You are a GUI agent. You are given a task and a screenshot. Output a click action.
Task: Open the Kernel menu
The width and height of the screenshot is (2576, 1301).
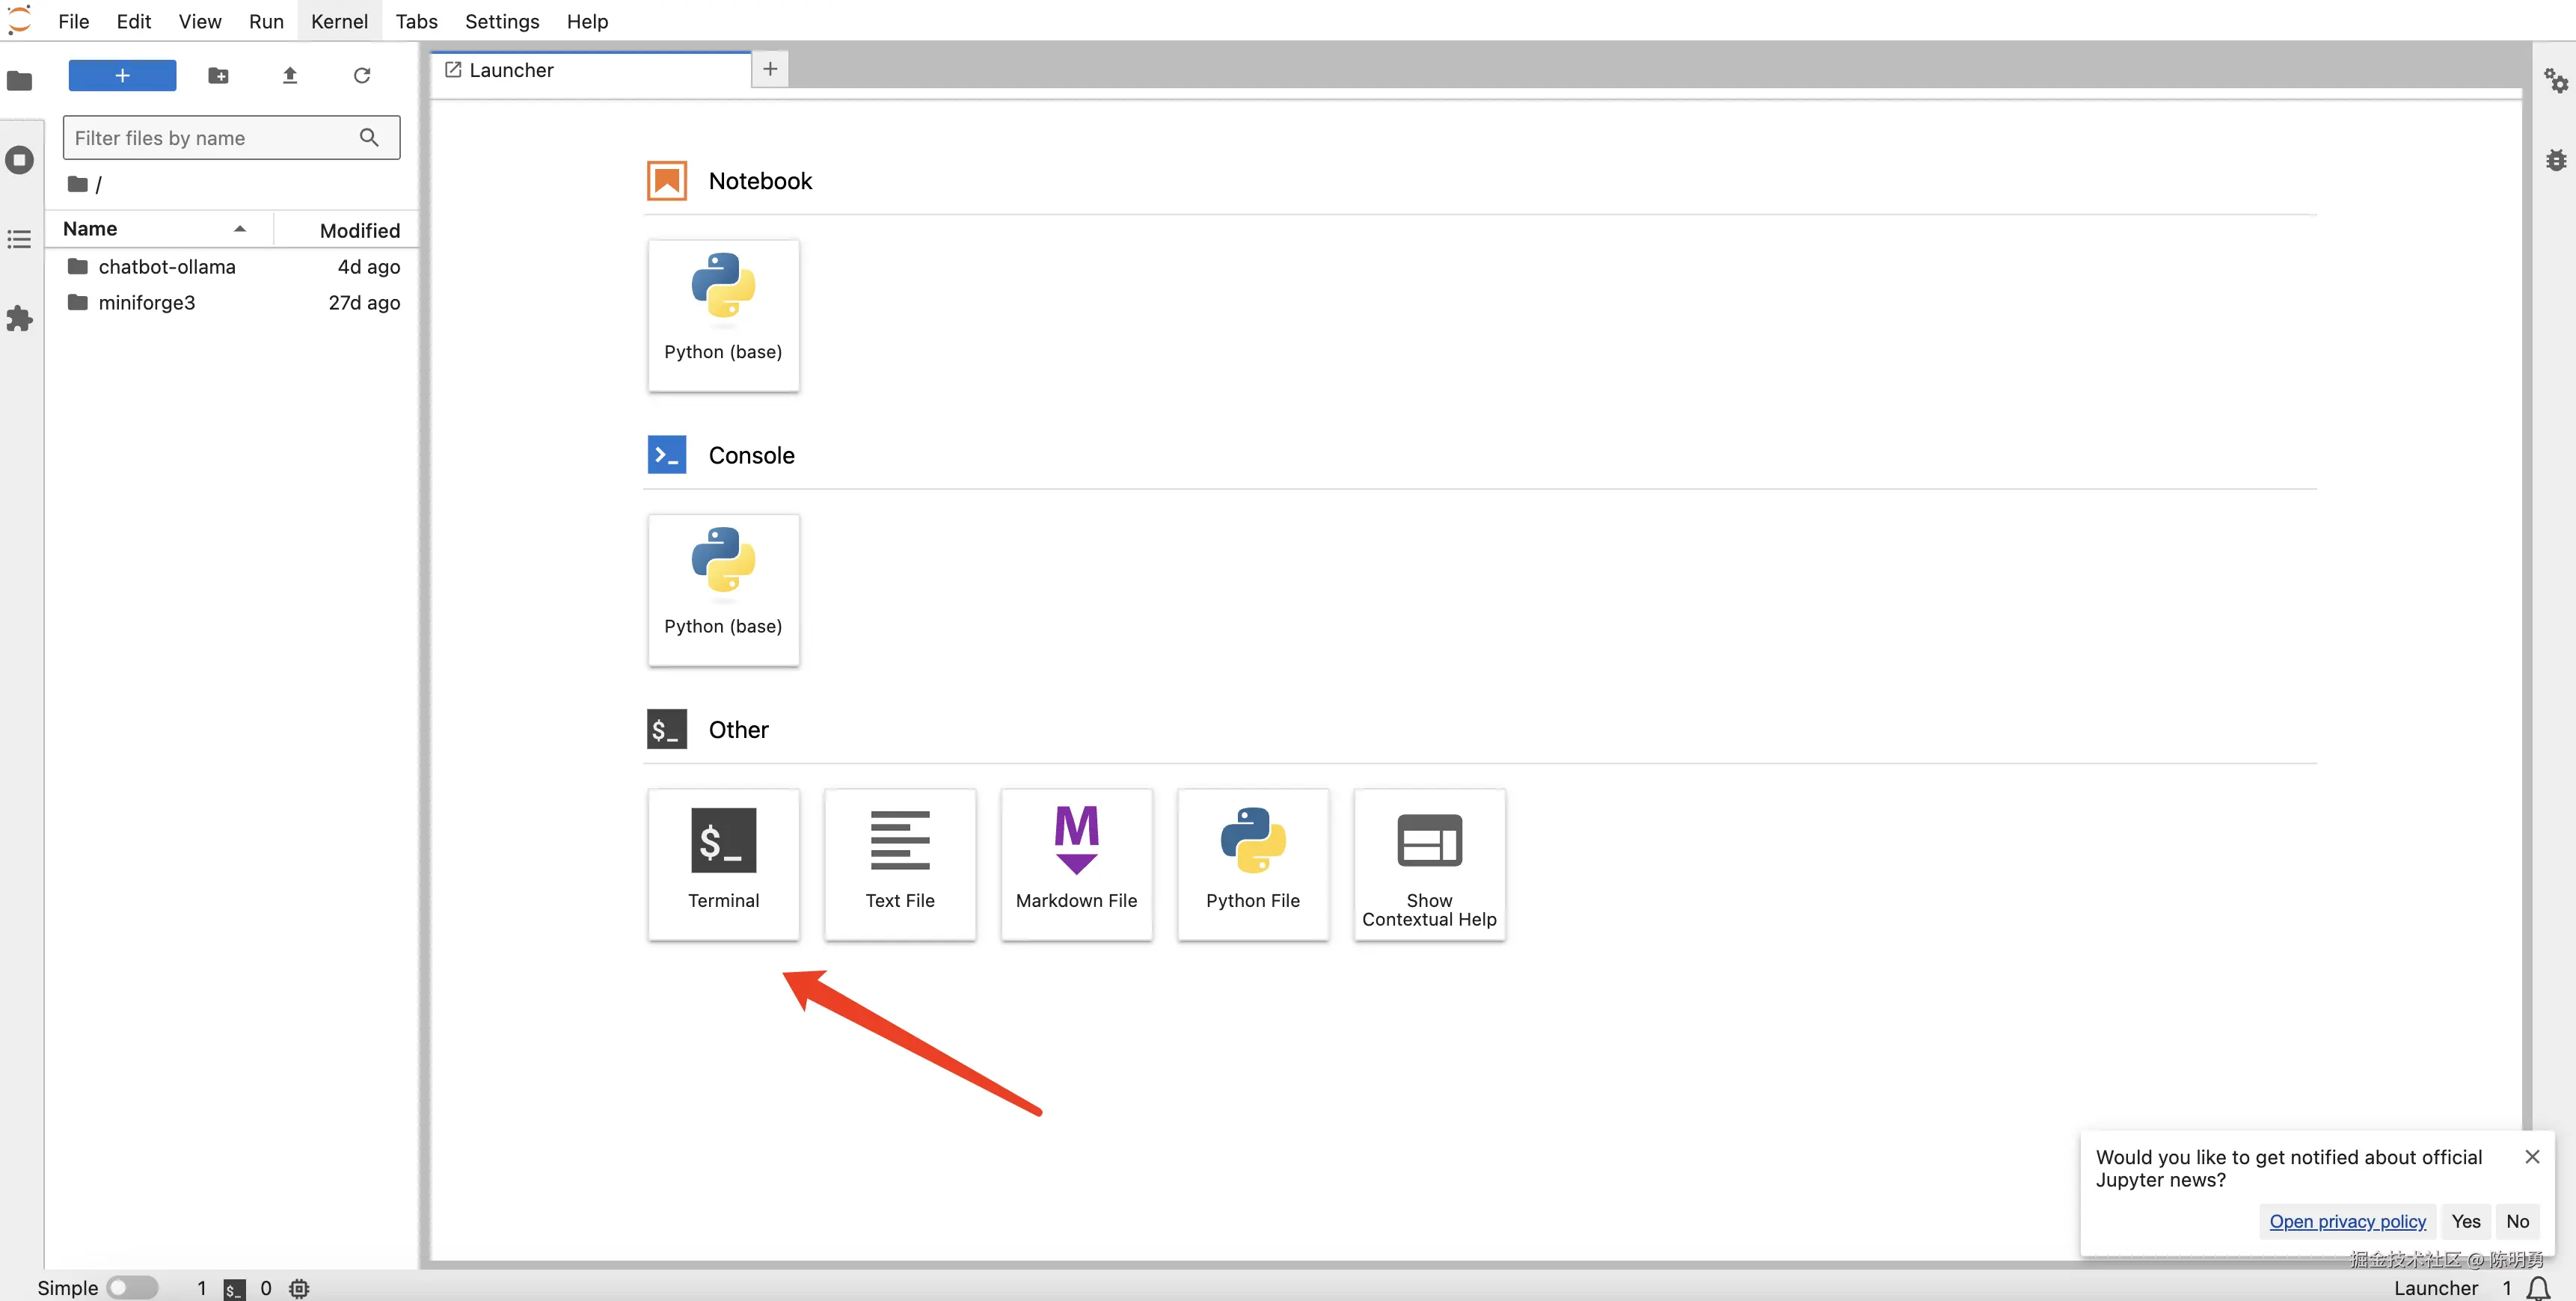click(x=339, y=21)
